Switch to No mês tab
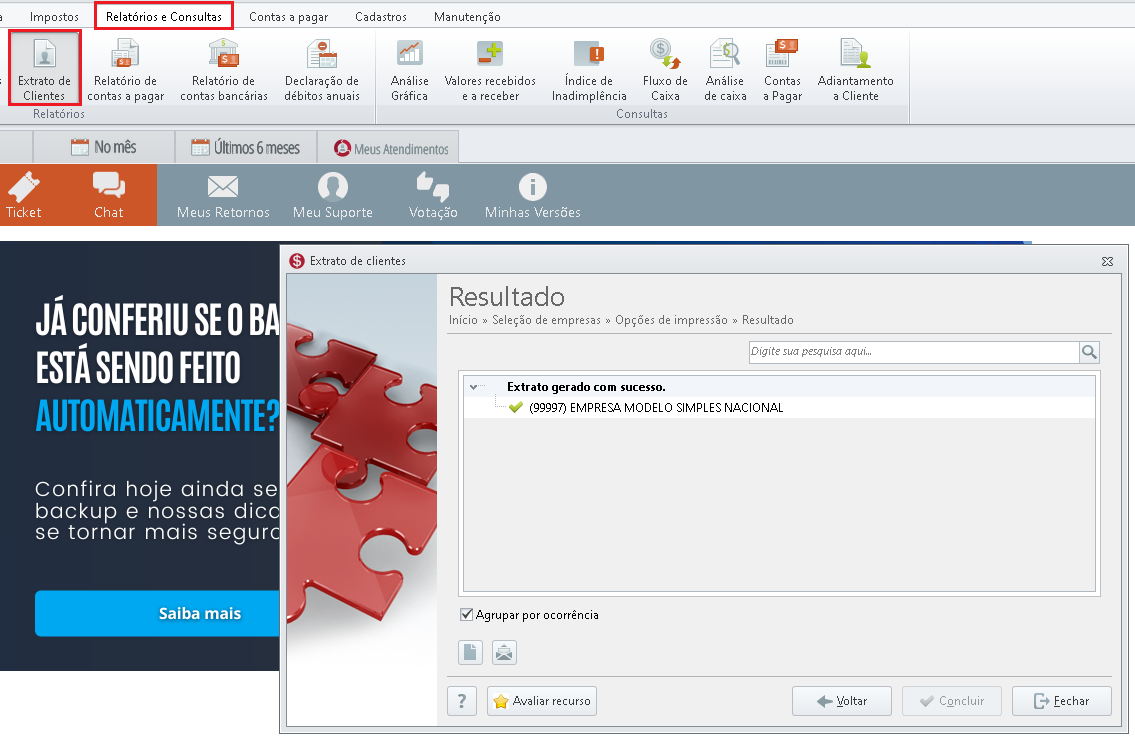 click(104, 148)
